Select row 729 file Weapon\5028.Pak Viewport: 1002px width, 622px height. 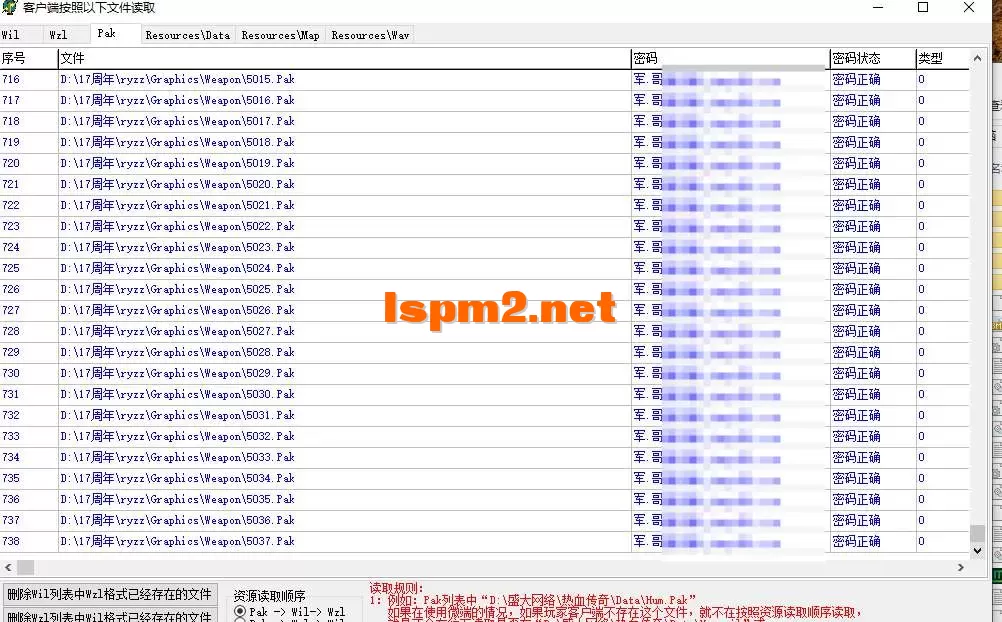344,352
